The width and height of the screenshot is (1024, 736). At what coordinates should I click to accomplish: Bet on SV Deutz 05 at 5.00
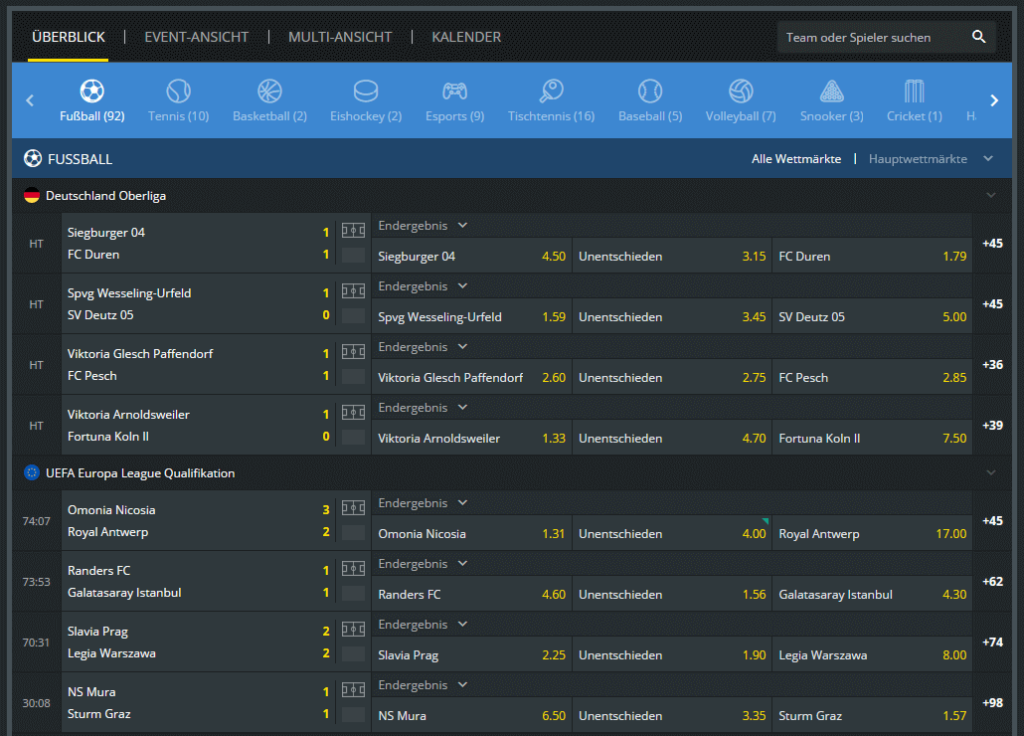[x=872, y=317]
